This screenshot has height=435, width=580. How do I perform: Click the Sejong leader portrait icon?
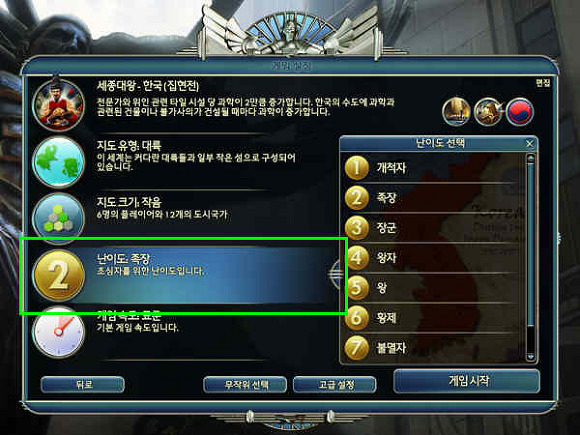58,104
